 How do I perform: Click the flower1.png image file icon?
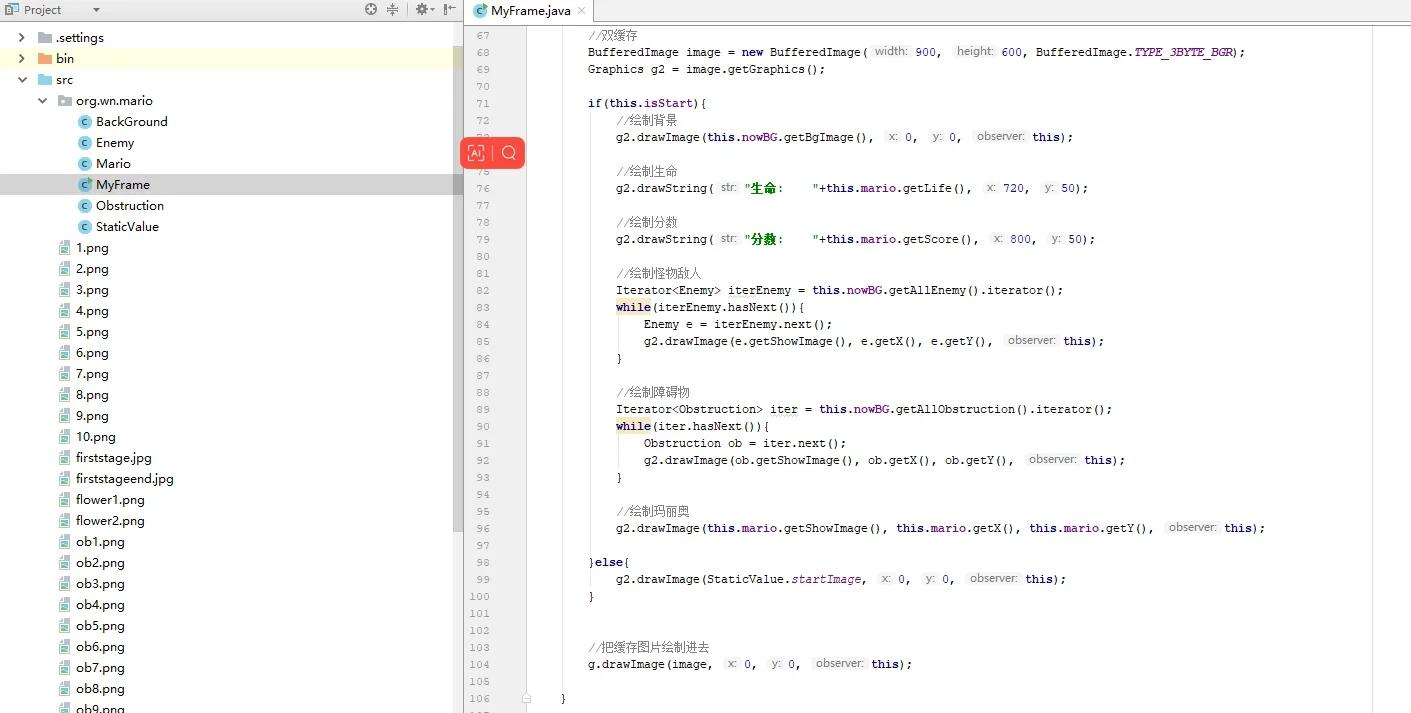tap(65, 500)
